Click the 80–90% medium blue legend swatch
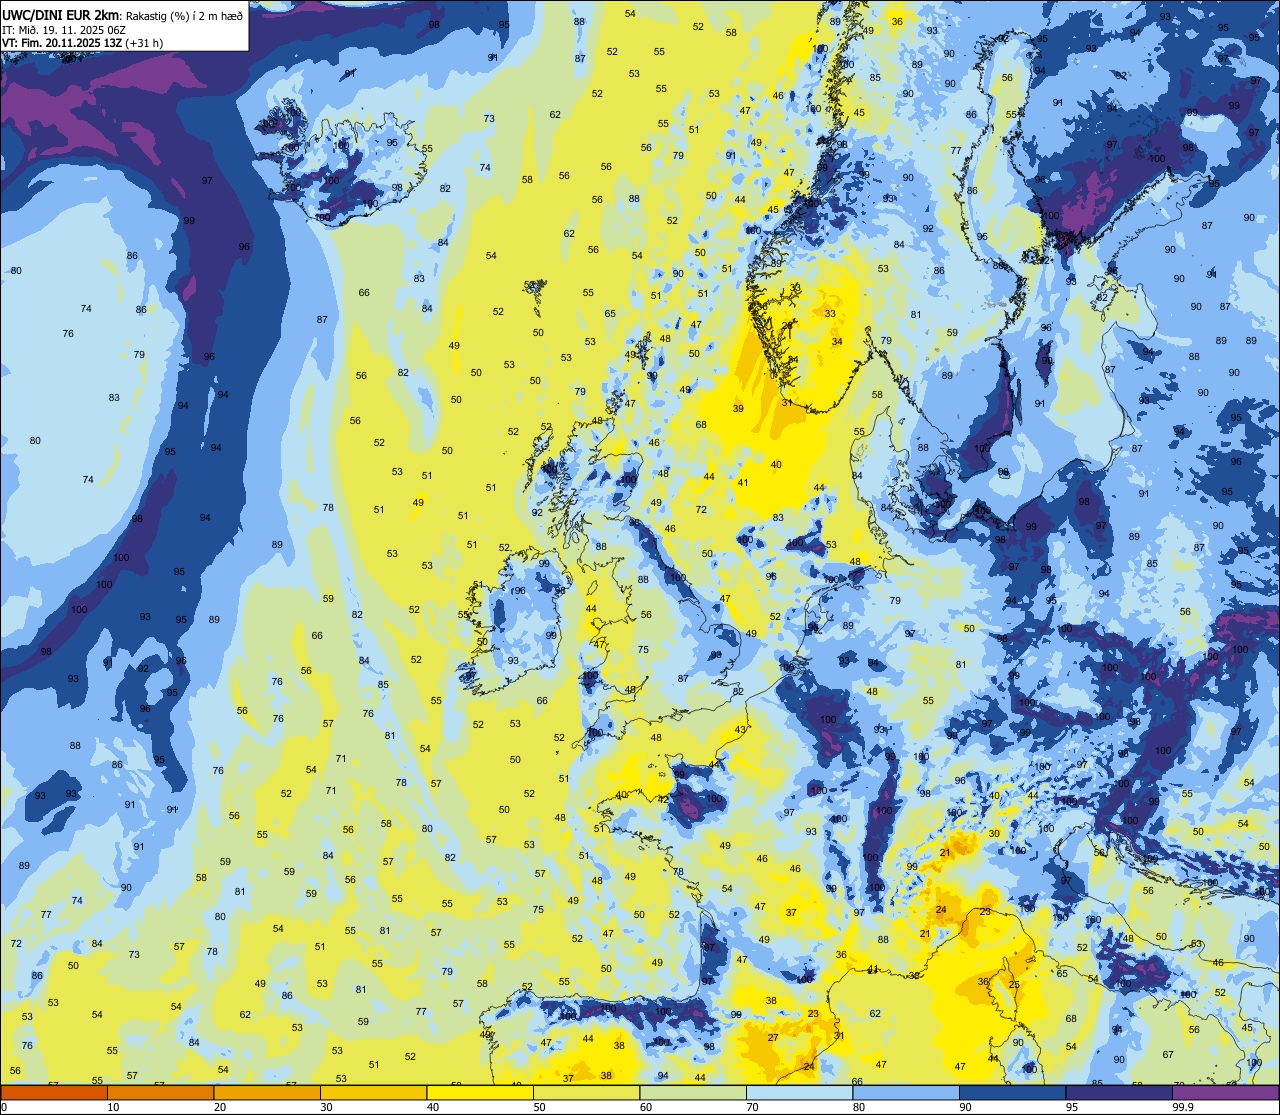1280x1115 pixels. [906, 1092]
